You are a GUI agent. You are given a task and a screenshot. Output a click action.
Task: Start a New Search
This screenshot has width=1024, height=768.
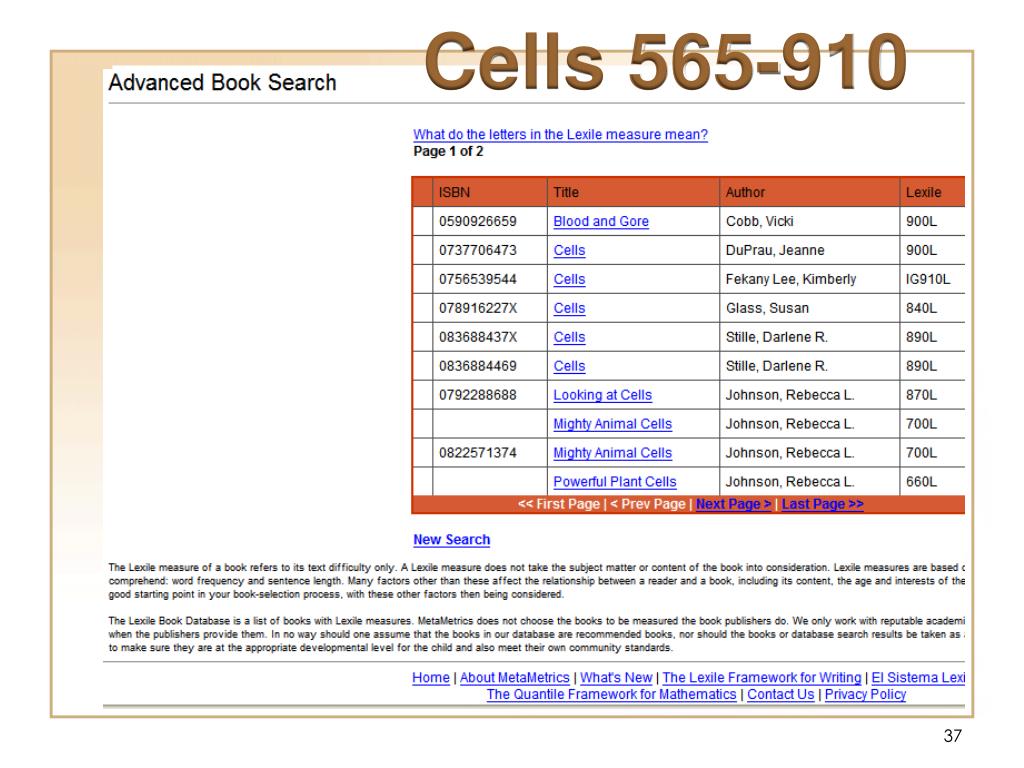point(451,539)
